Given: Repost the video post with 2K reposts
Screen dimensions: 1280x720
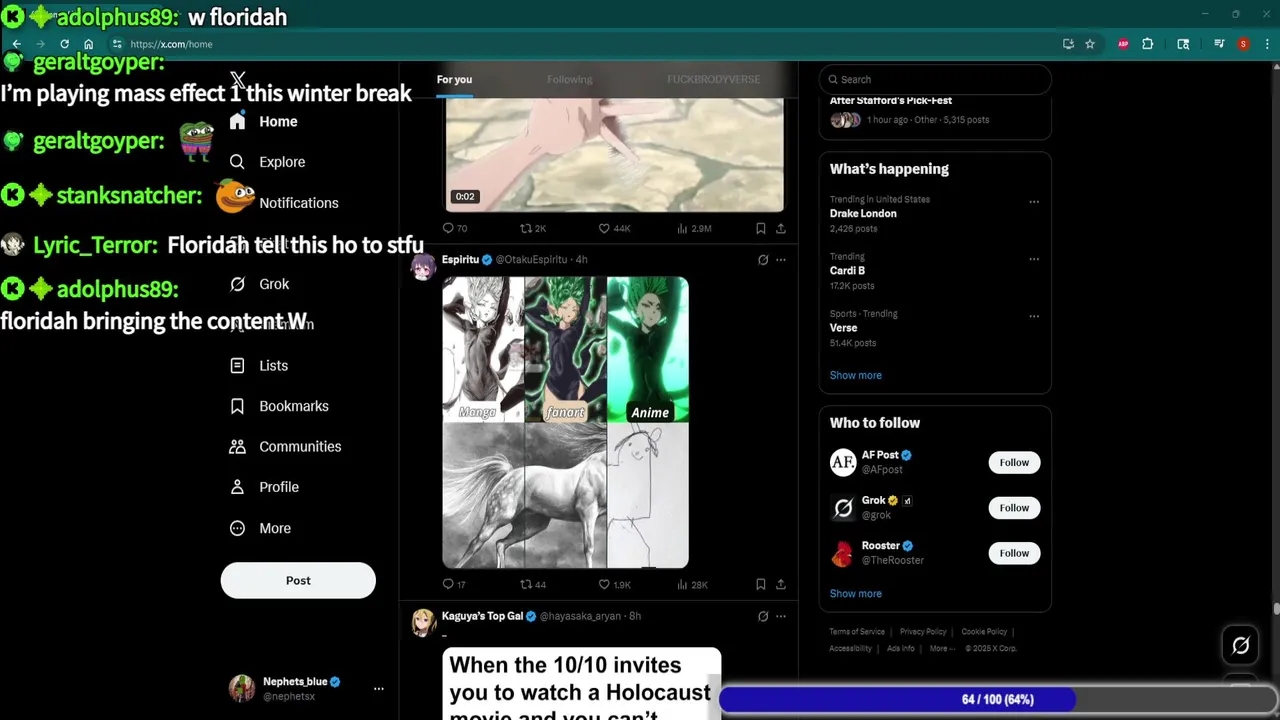Looking at the screenshot, I should point(532,228).
